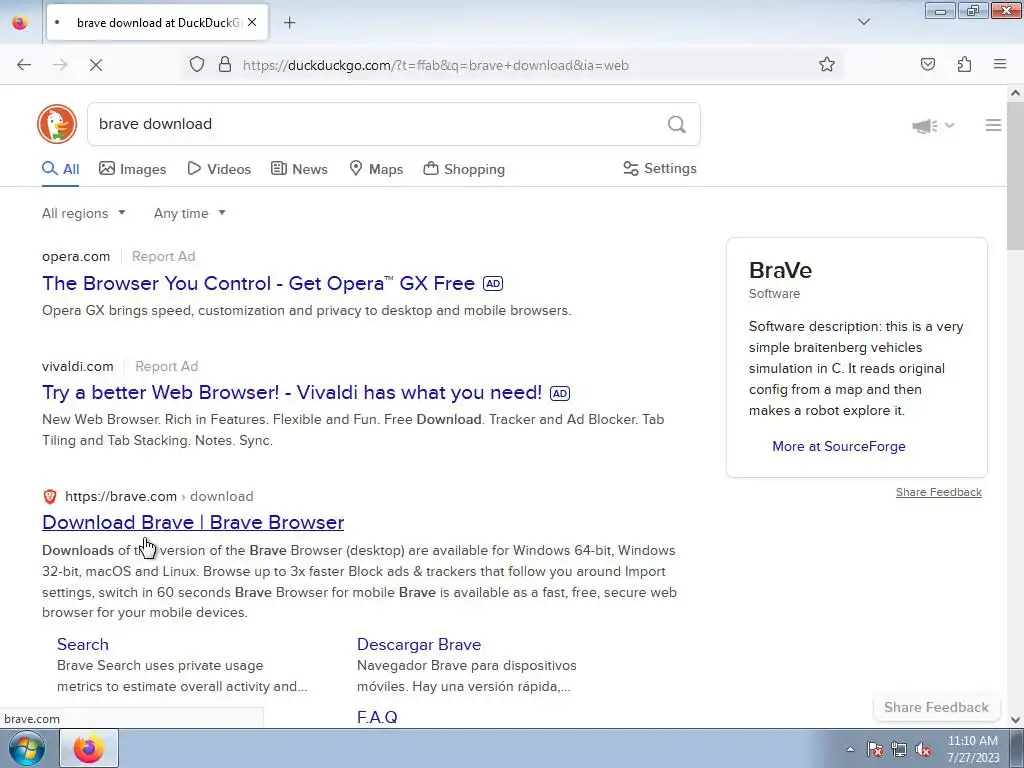1024x768 pixels.
Task: Open the Opera GX Free ad link
Action: 258,283
